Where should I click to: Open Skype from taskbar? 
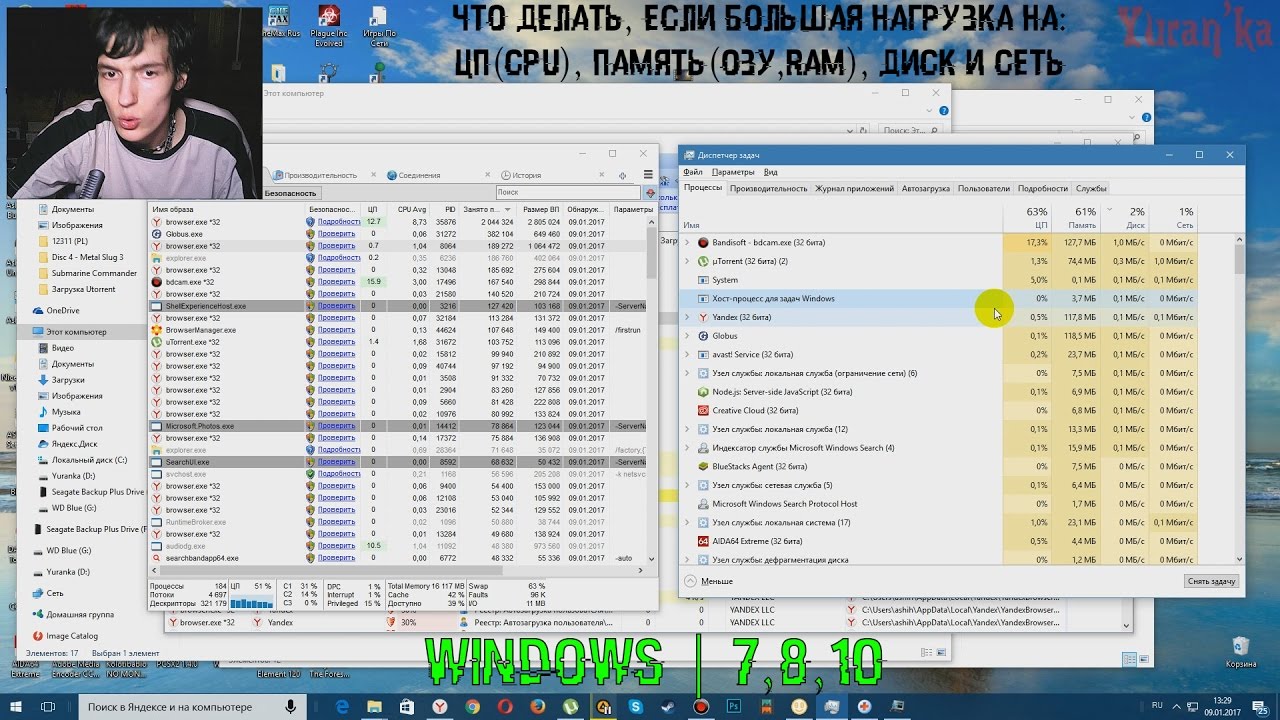[x=636, y=706]
